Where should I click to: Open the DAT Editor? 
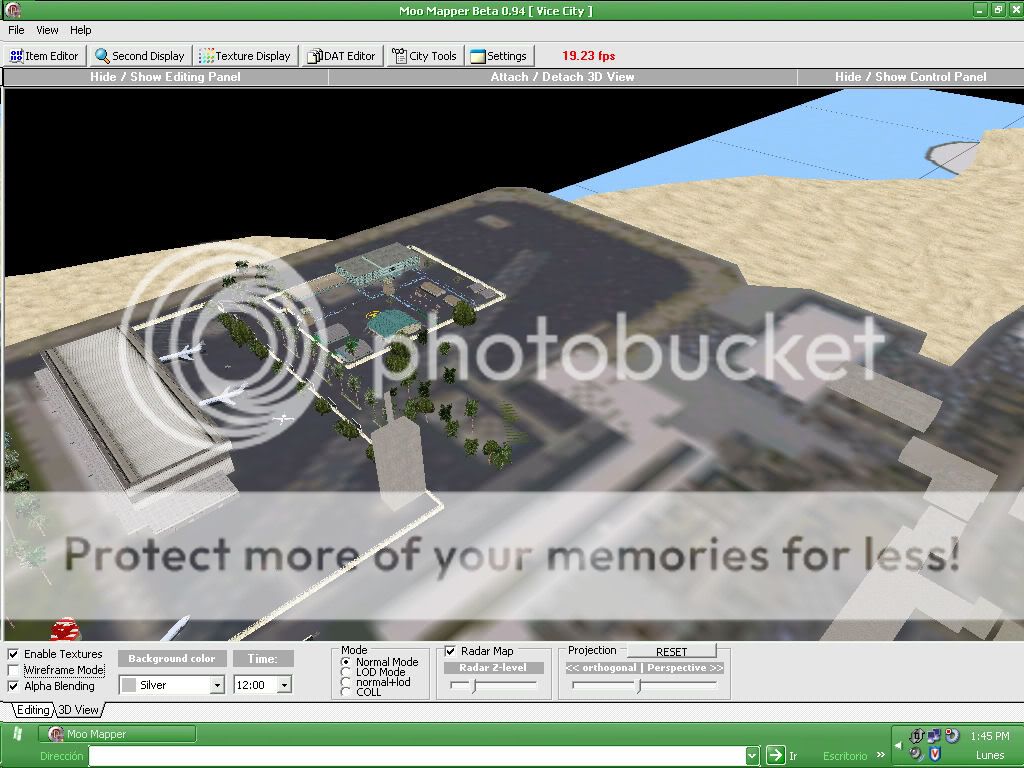pyautogui.click(x=342, y=56)
